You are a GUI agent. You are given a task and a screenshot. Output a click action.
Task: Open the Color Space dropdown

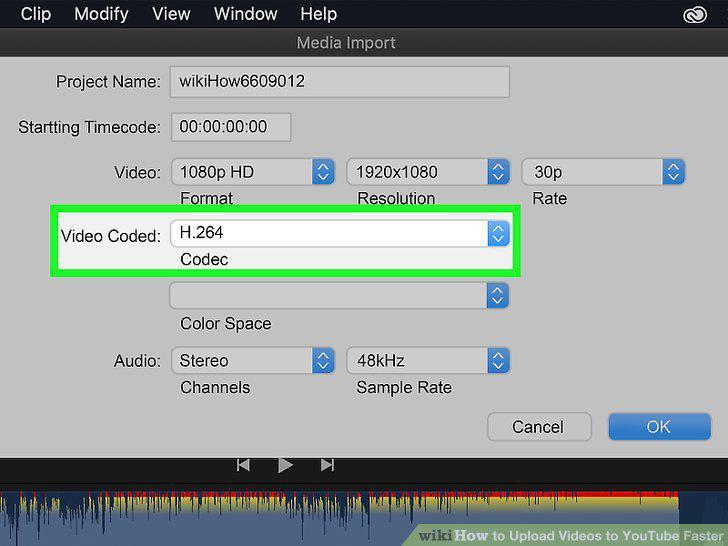tap(339, 295)
